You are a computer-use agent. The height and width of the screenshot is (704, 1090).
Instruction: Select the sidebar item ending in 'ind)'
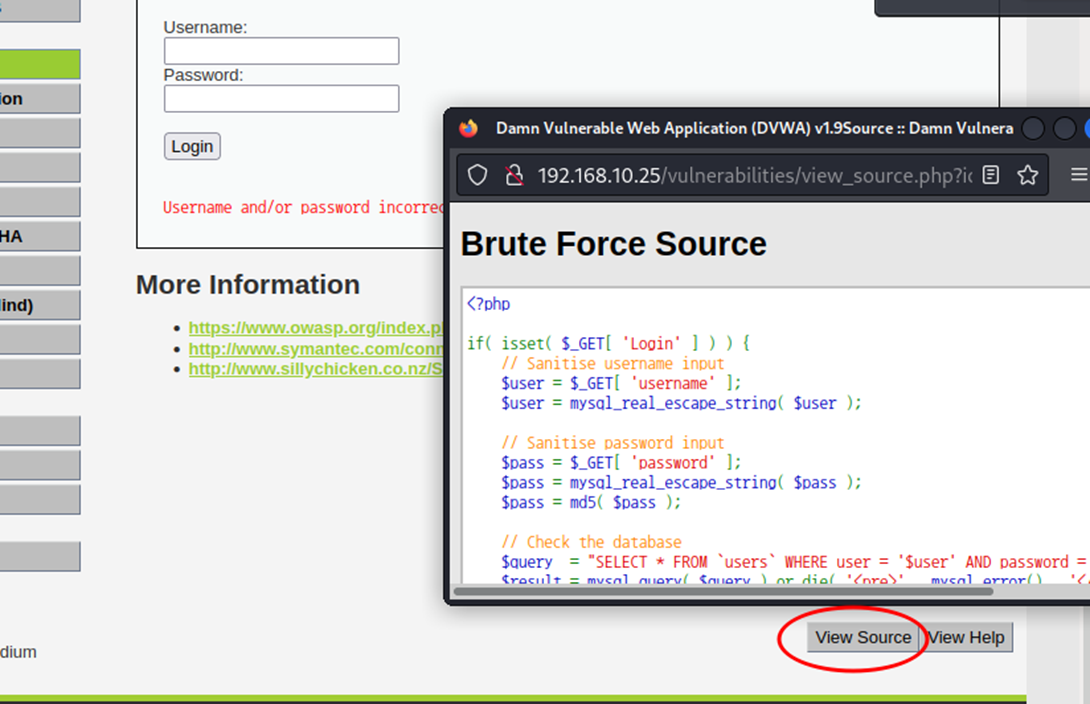coord(40,305)
